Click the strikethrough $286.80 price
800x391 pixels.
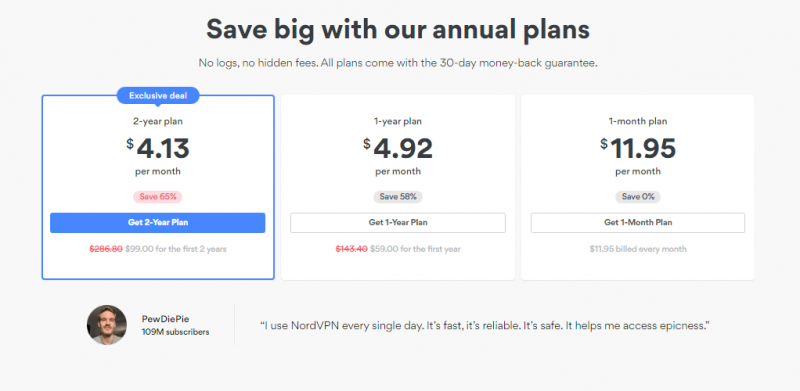(106, 249)
